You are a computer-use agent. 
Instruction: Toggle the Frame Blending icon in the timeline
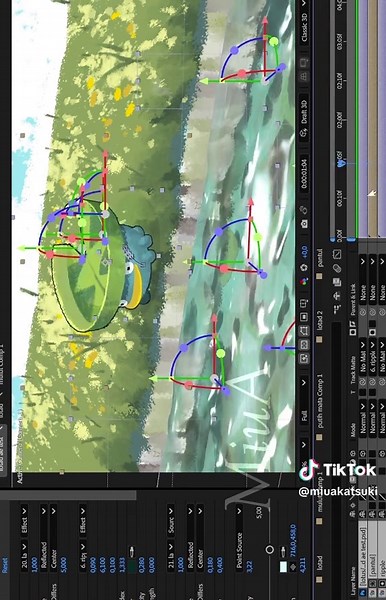(337, 282)
